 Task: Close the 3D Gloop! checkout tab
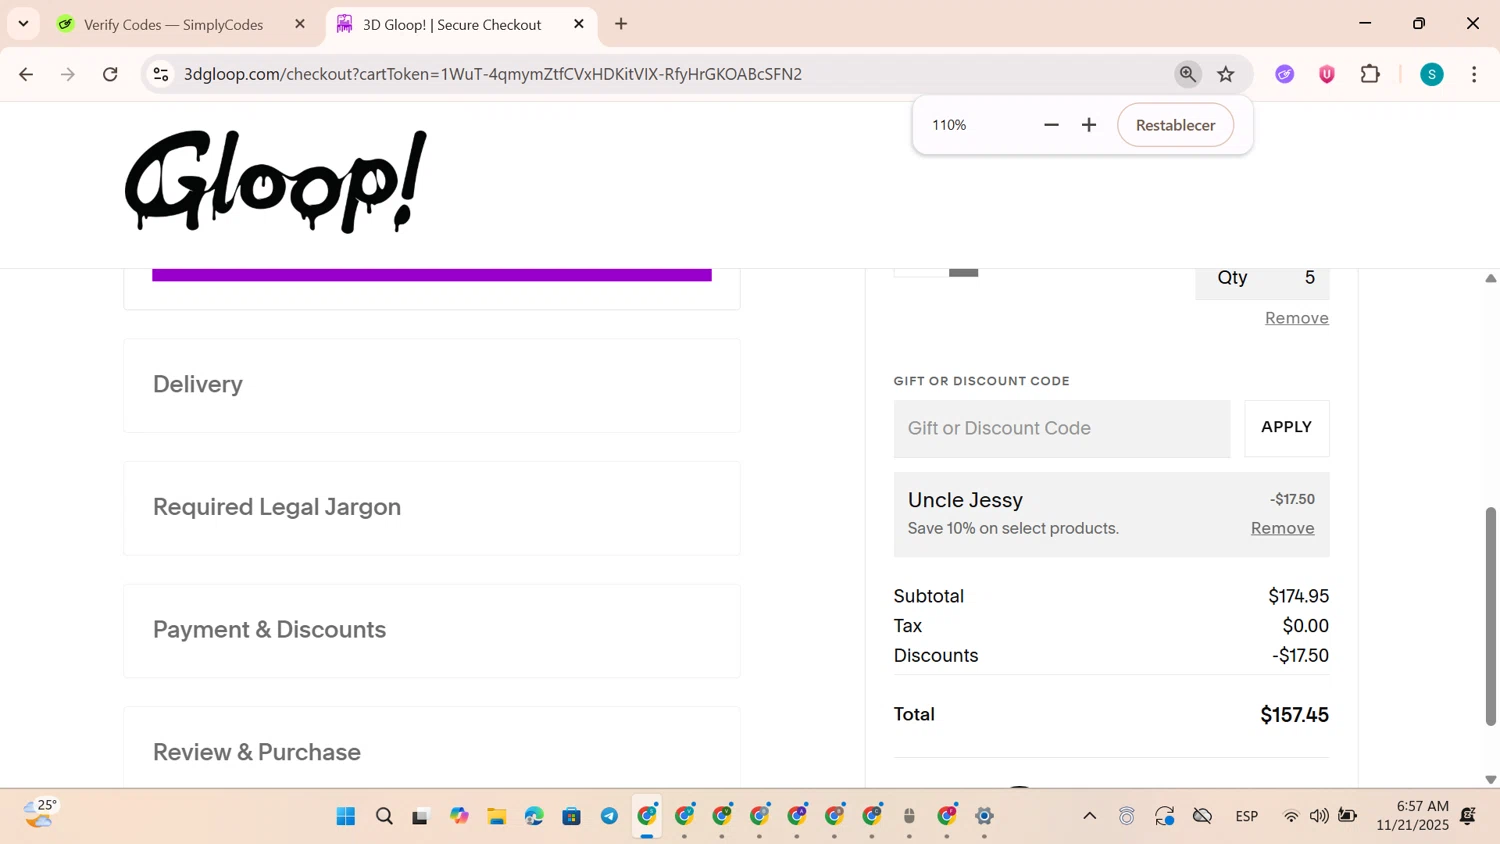tap(579, 24)
